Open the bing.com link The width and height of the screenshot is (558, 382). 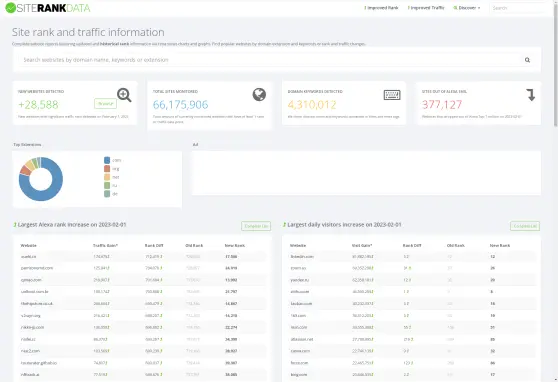click(299, 375)
